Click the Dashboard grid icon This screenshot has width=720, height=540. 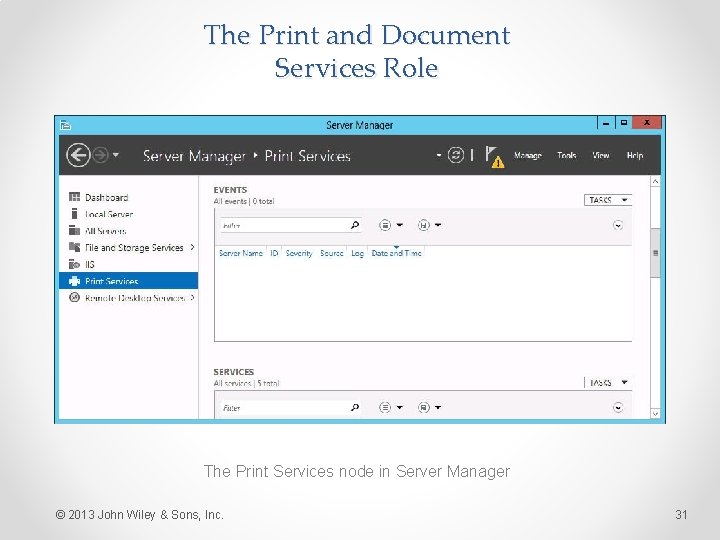74,197
